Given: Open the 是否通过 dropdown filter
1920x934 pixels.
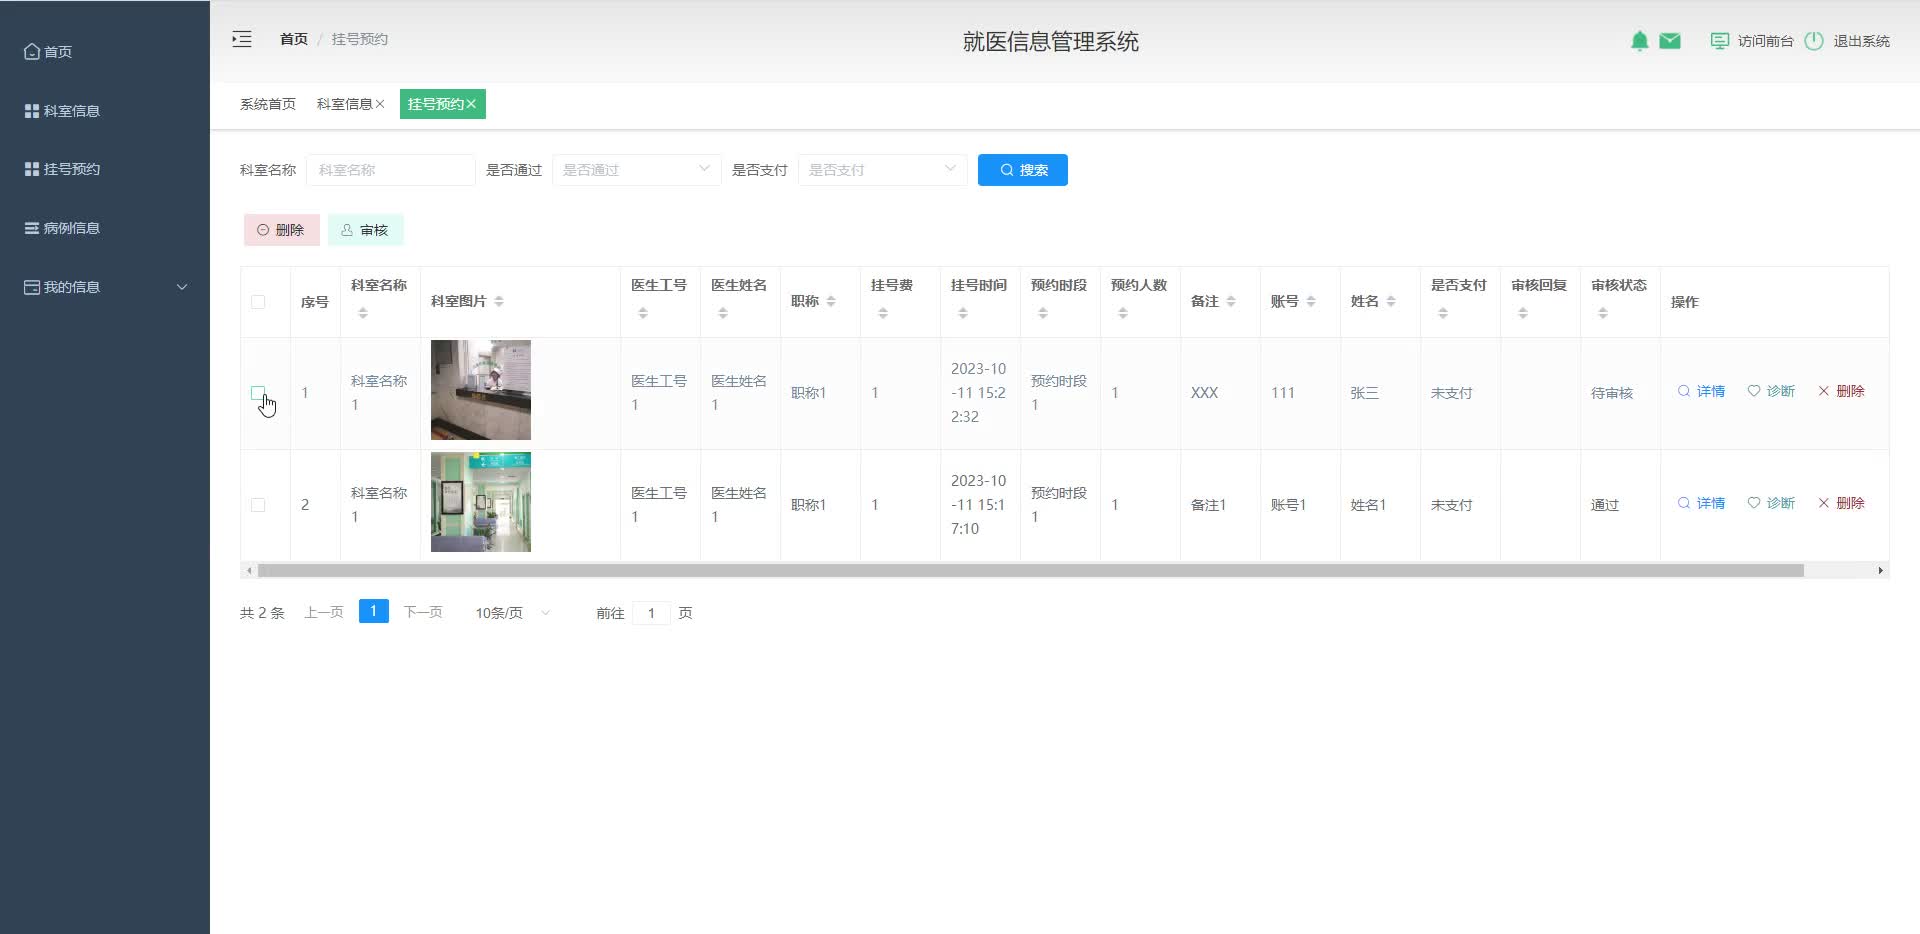Looking at the screenshot, I should (636, 170).
